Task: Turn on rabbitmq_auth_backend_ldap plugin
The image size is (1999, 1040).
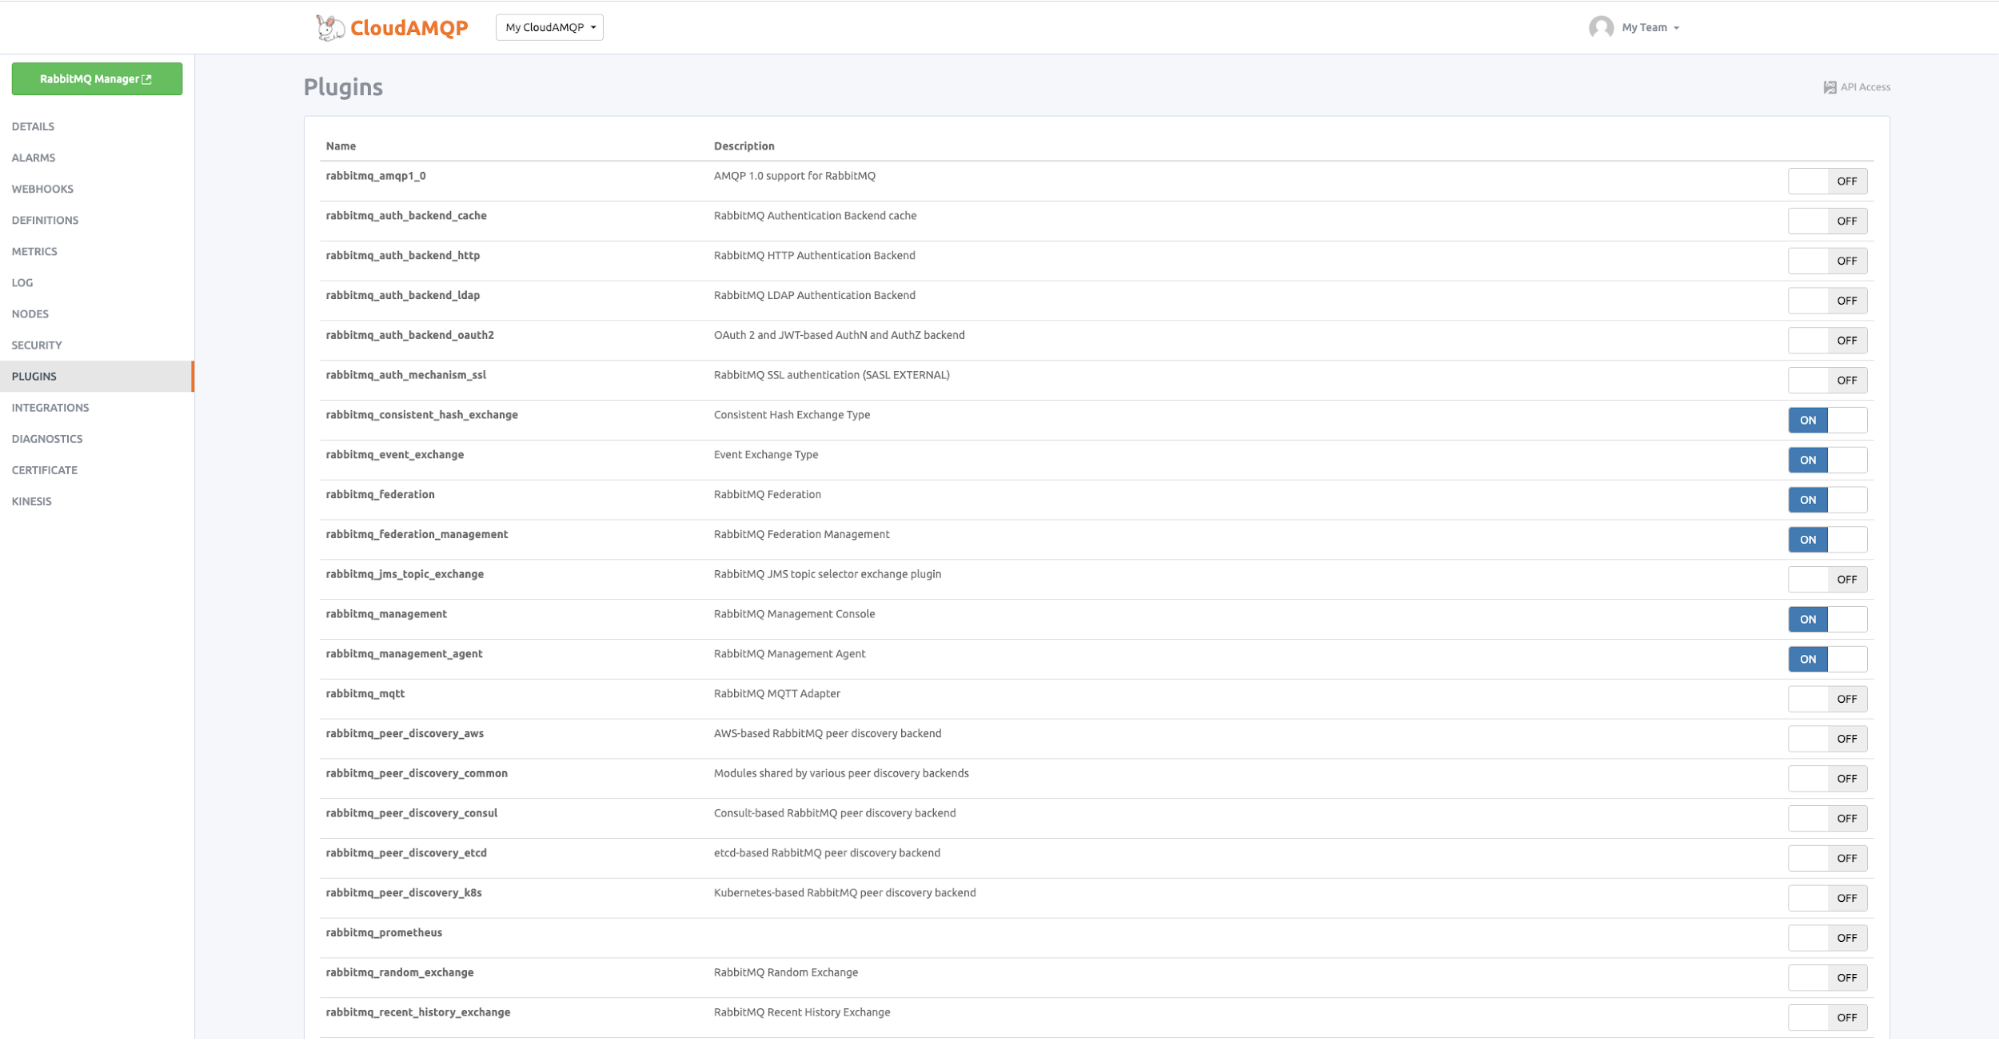Action: point(1827,301)
